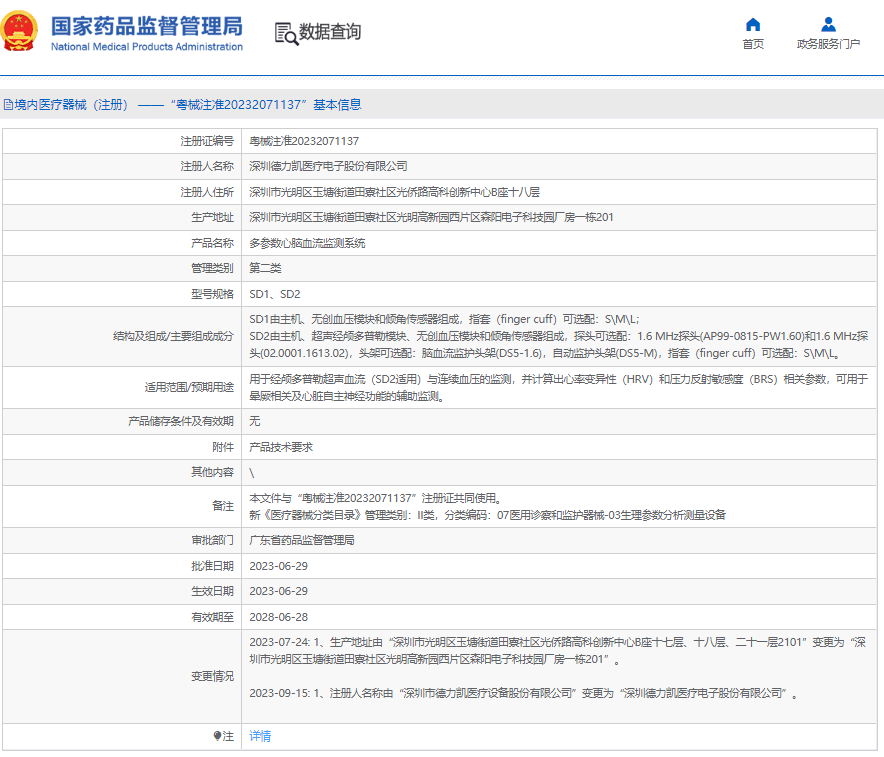
Task: Click registrant address ending 创新中心B座十八层
Action: pyautogui.click(x=394, y=192)
